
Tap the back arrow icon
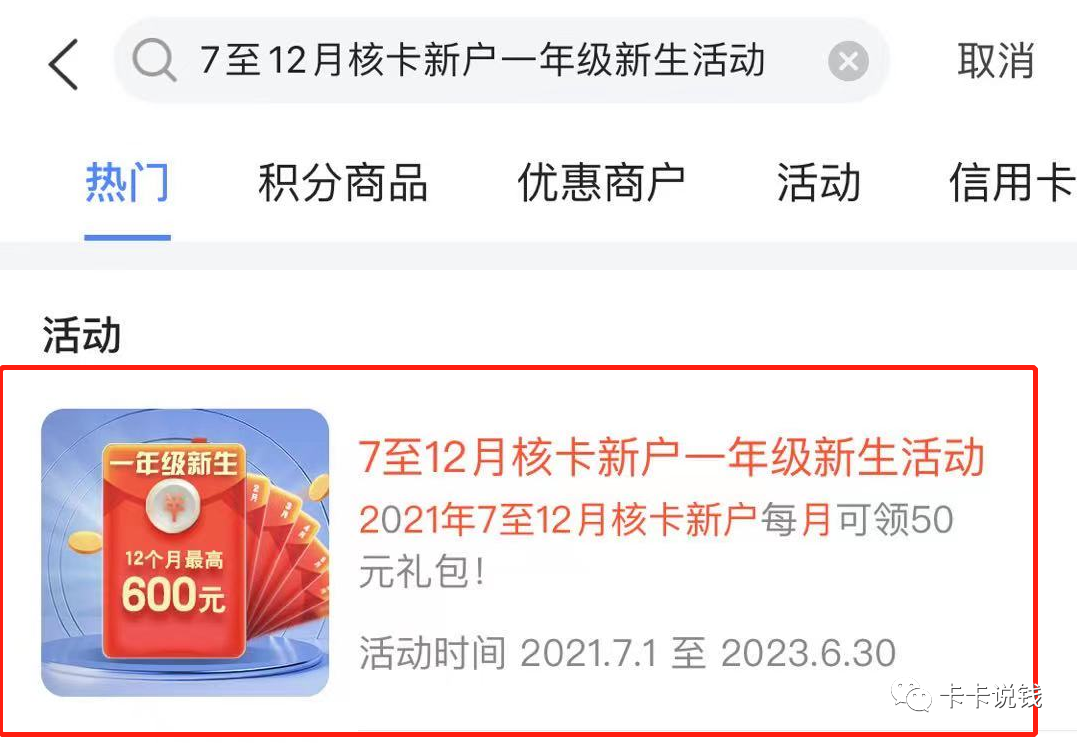(x=63, y=64)
